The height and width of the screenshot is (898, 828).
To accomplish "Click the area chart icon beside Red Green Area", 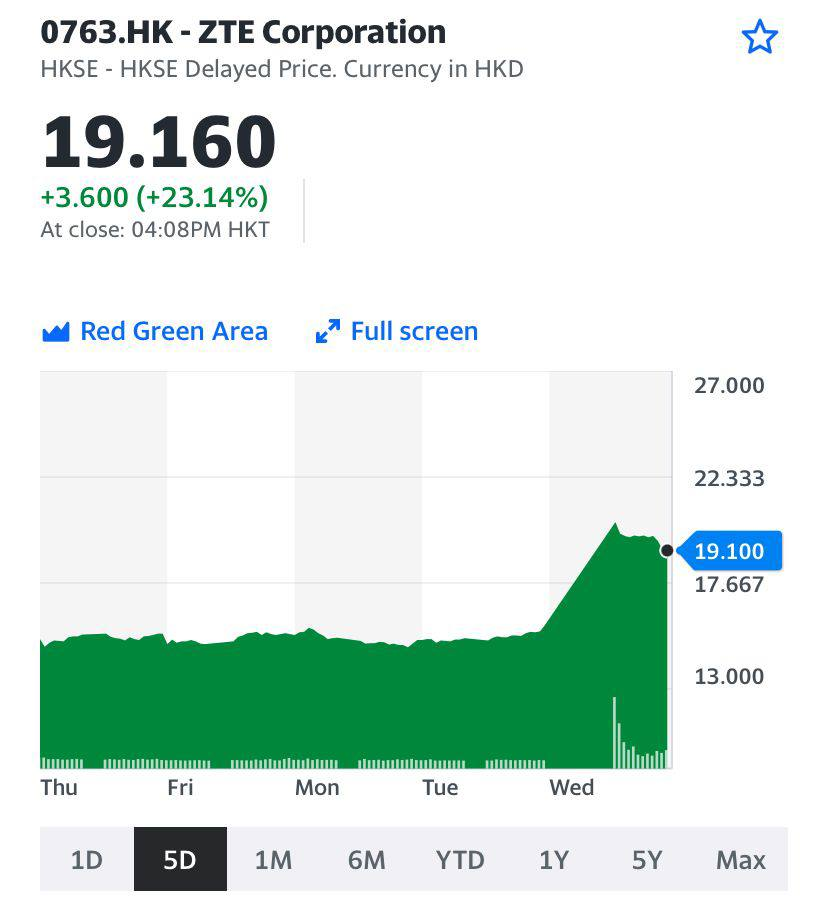I will point(55,332).
